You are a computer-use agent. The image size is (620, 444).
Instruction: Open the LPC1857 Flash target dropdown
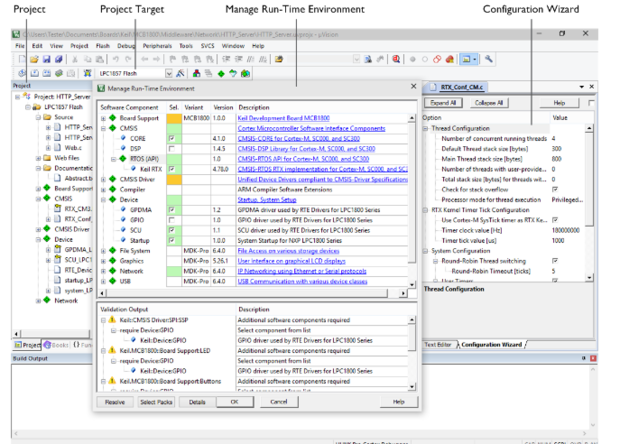[x=169, y=74]
